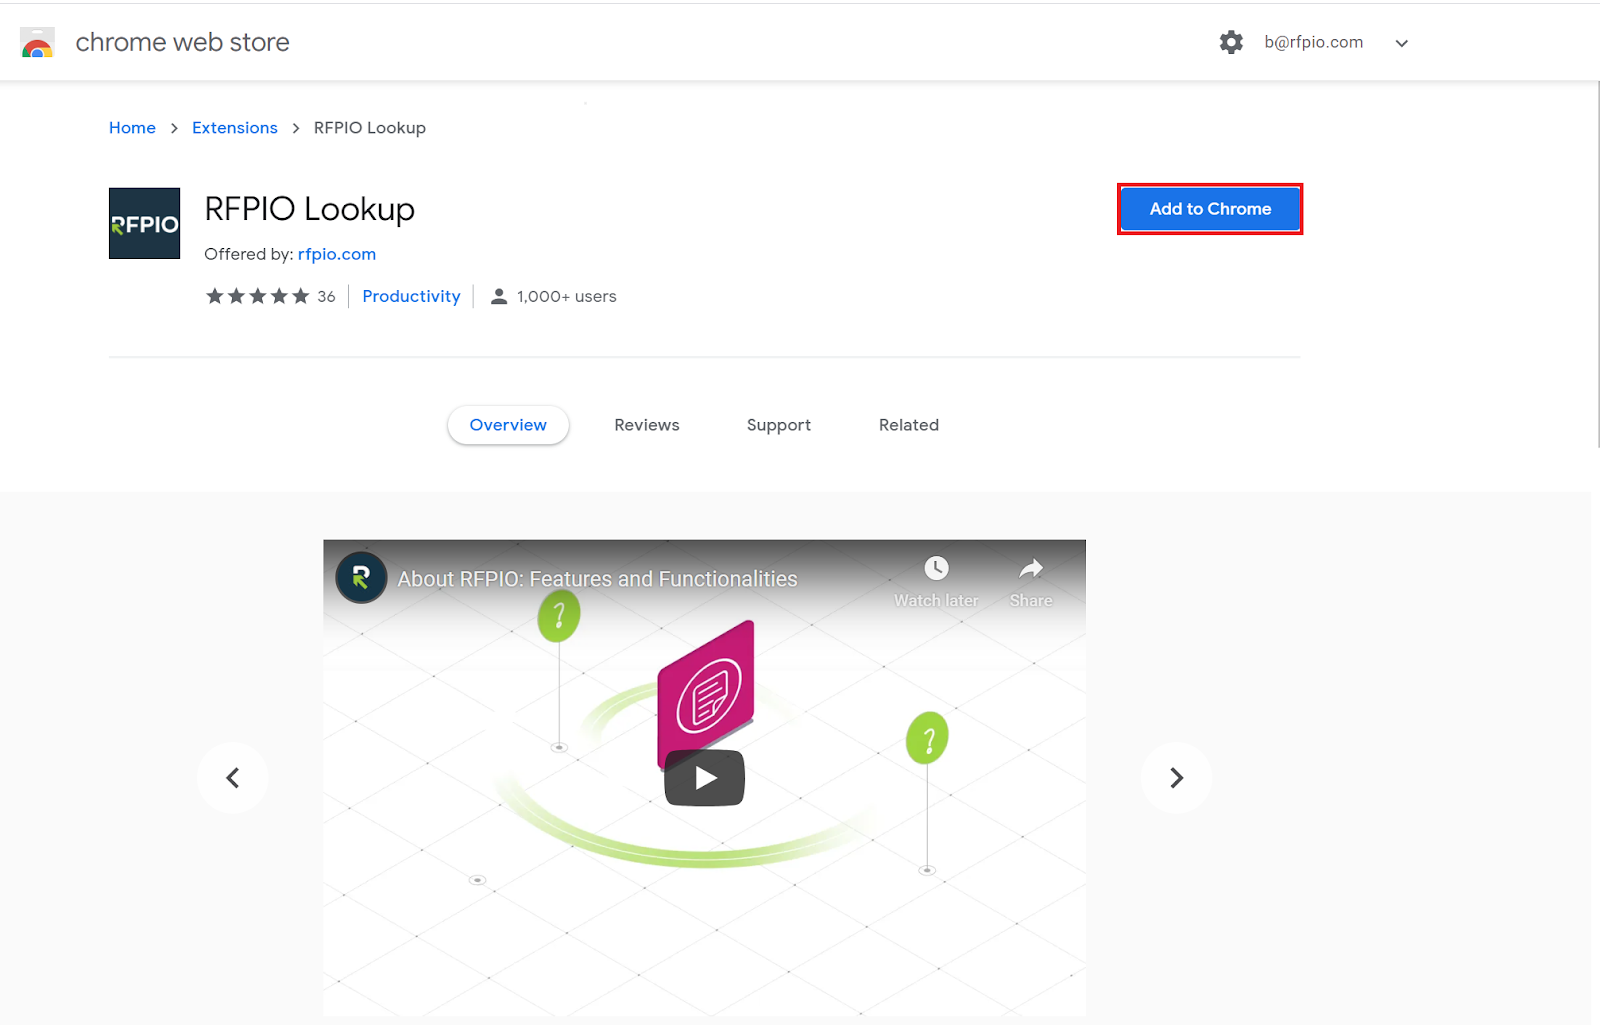Show the previous slide with left chevron
Viewport: 1600px width, 1025px height.
click(x=232, y=778)
